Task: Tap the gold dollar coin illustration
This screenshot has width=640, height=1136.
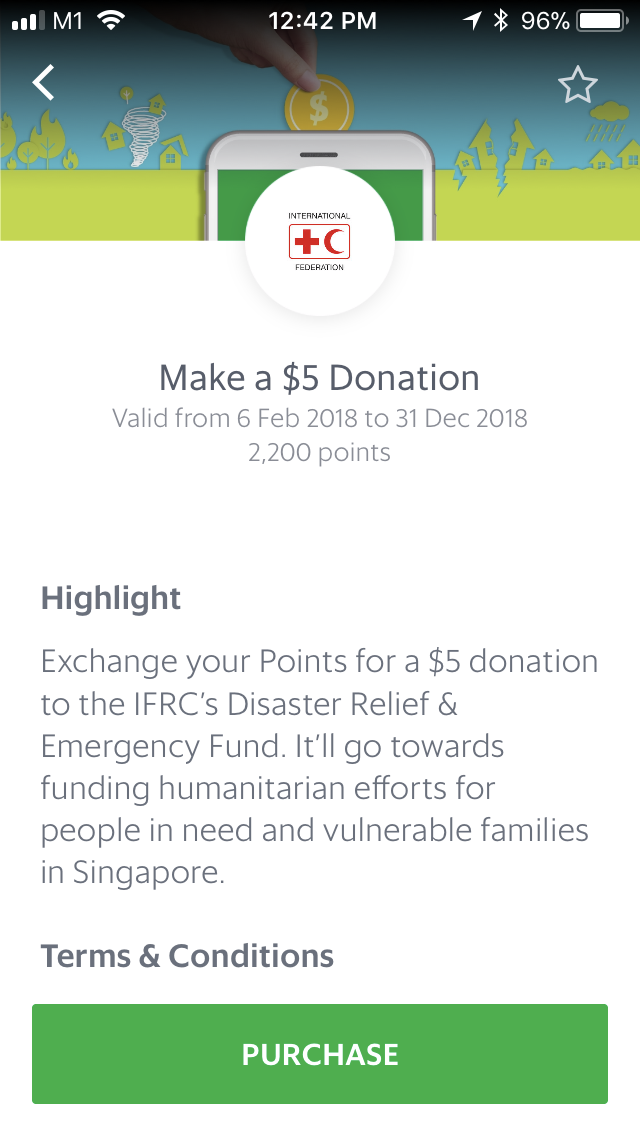Action: [x=318, y=108]
